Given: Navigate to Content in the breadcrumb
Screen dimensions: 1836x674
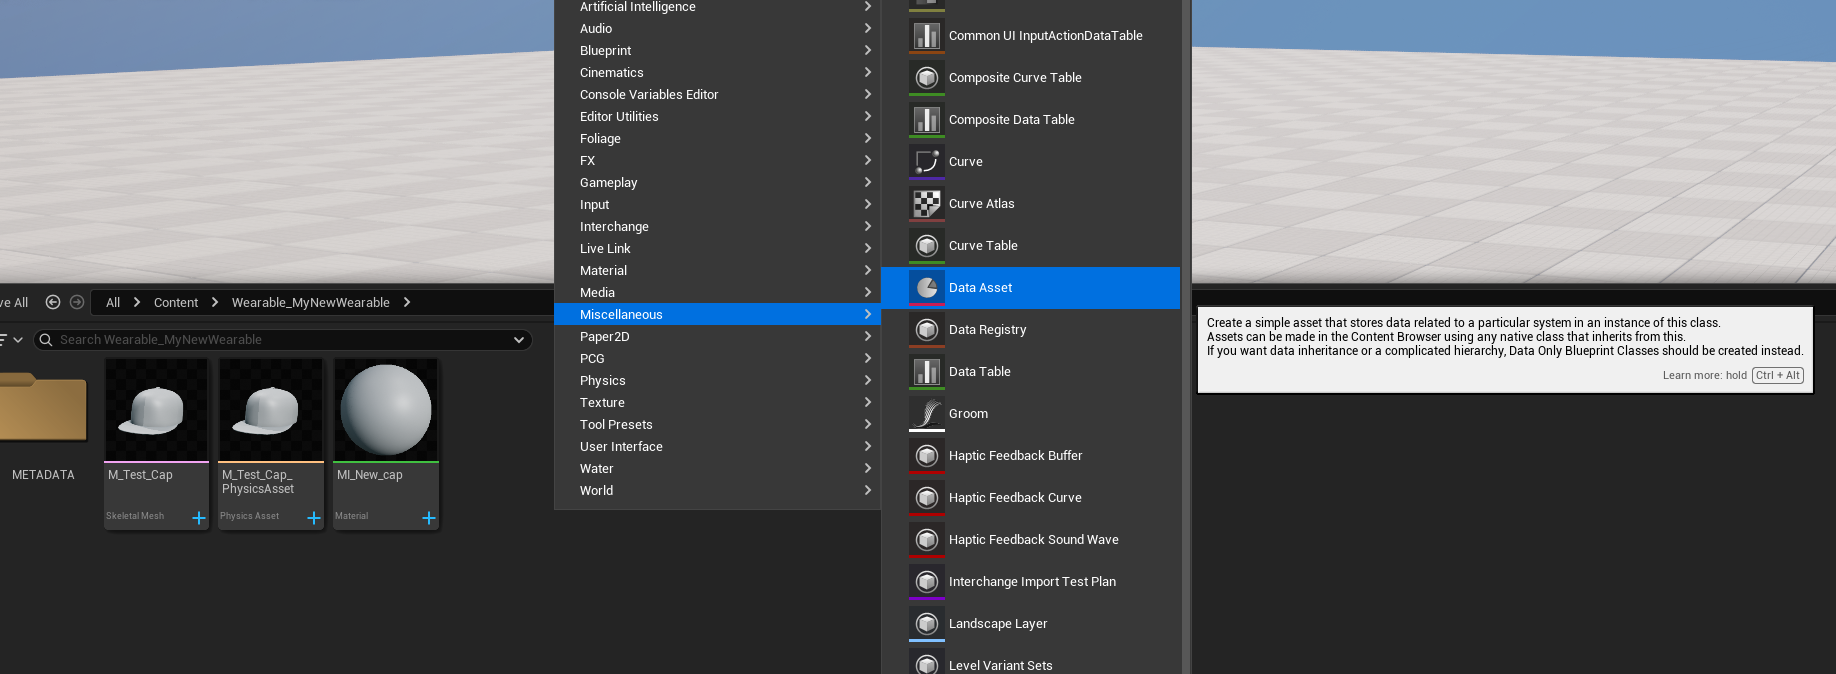Looking at the screenshot, I should coord(176,302).
